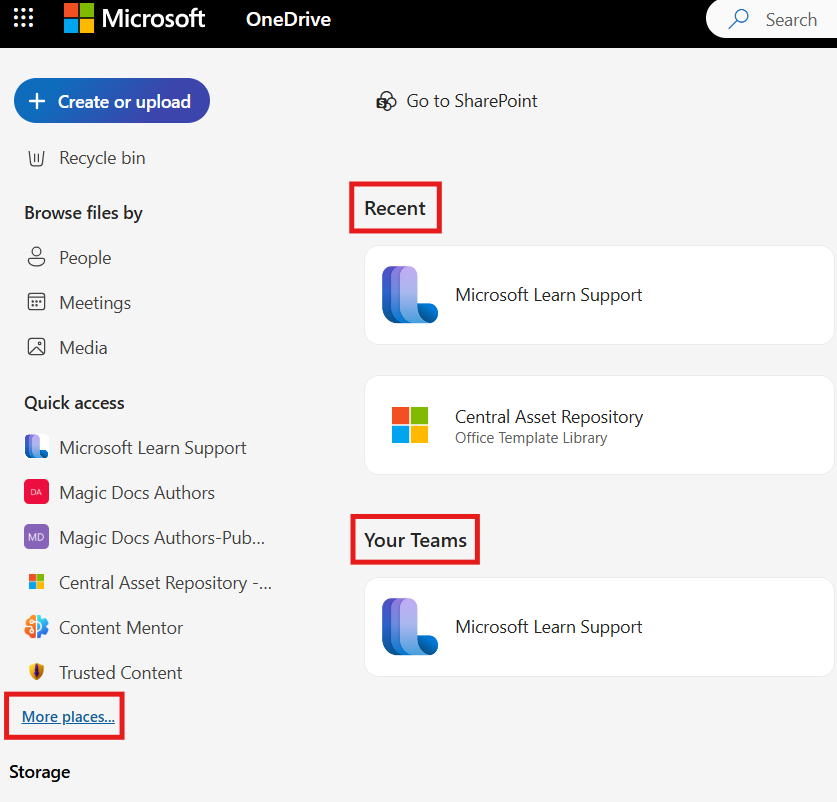Click the search magnifier icon
The height and width of the screenshot is (802, 837).
(738, 19)
